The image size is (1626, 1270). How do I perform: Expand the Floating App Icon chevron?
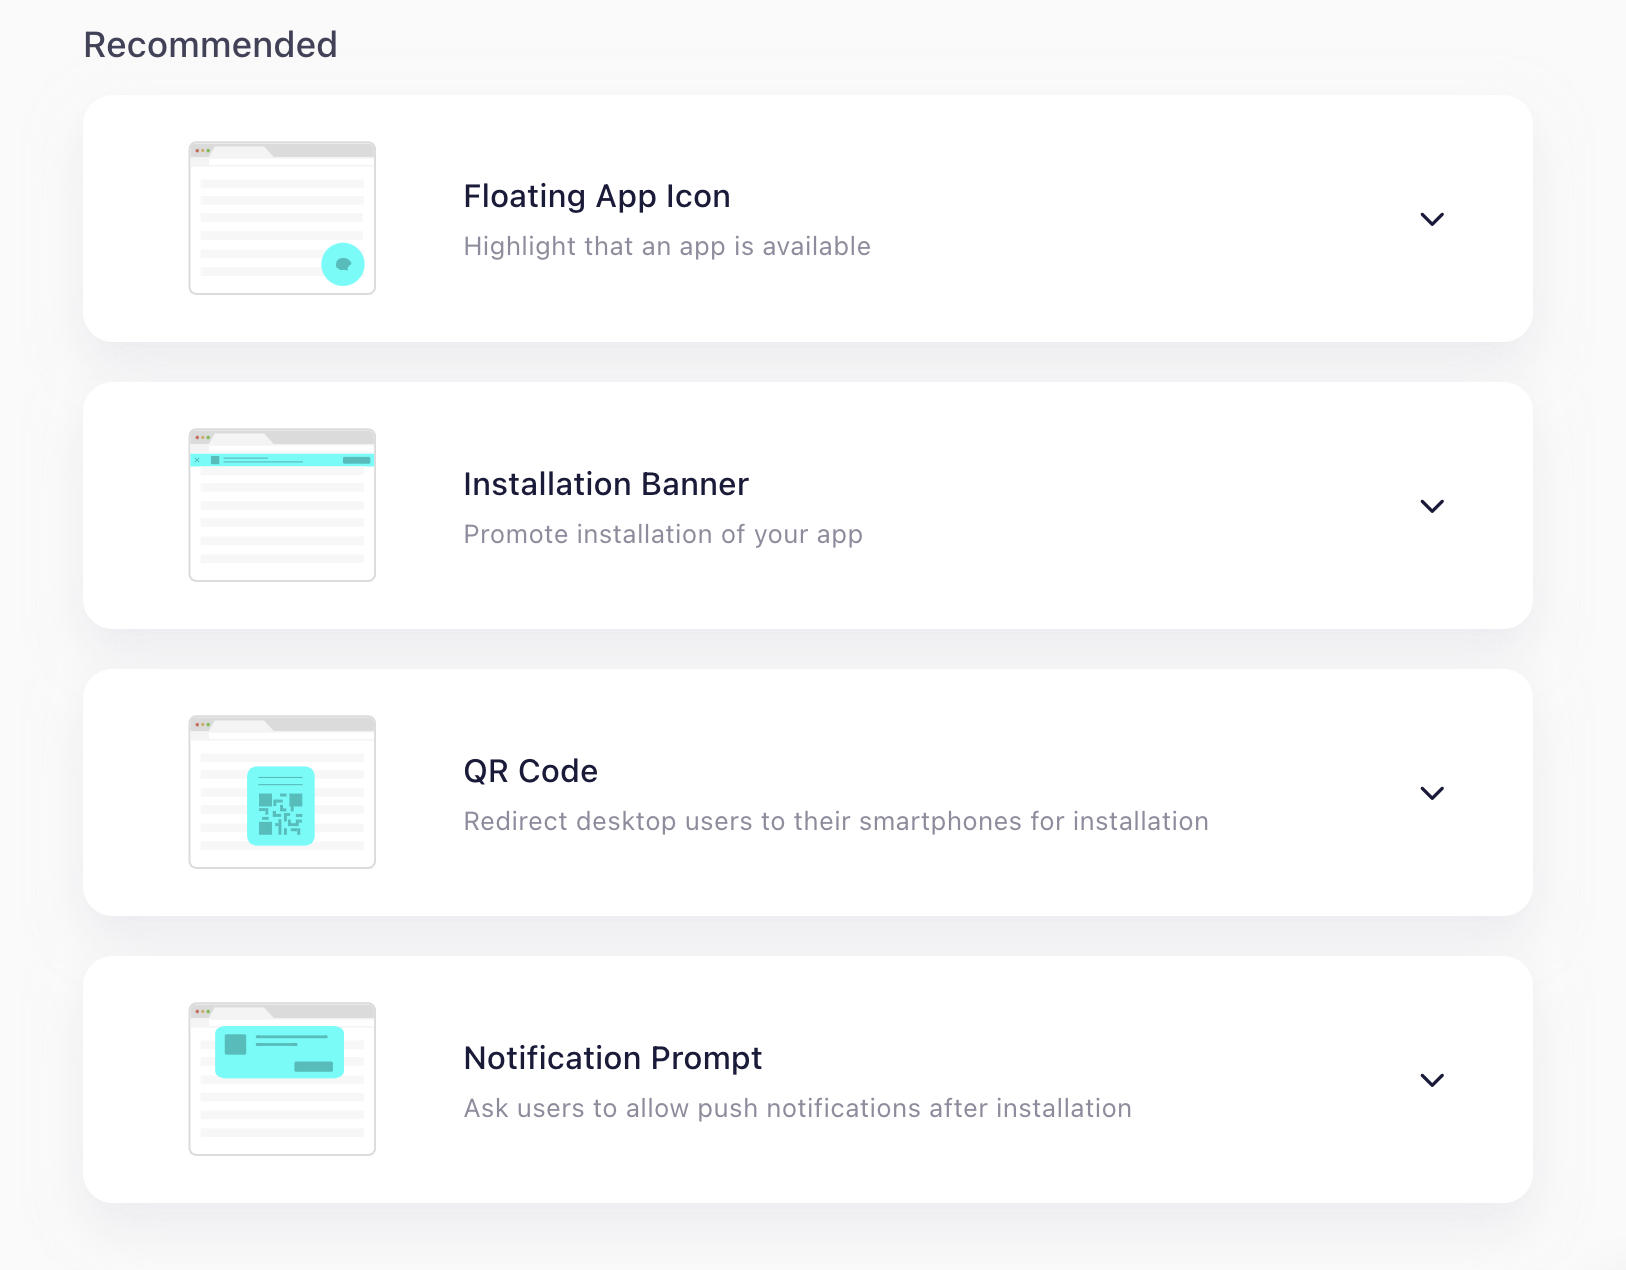click(x=1432, y=219)
